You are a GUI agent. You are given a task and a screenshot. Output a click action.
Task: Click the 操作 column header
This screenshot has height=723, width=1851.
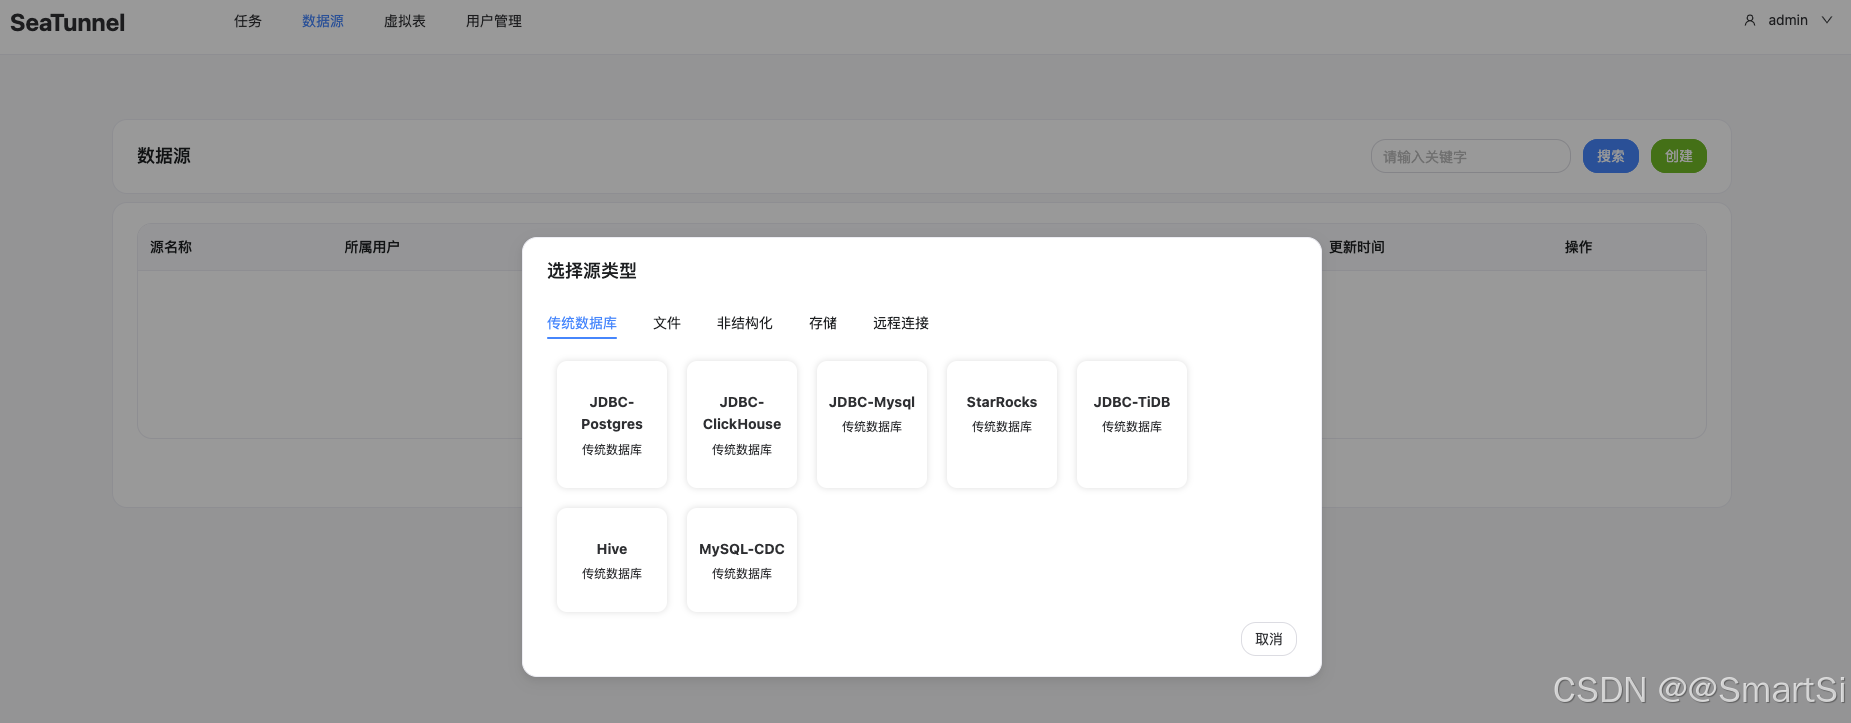point(1579,247)
